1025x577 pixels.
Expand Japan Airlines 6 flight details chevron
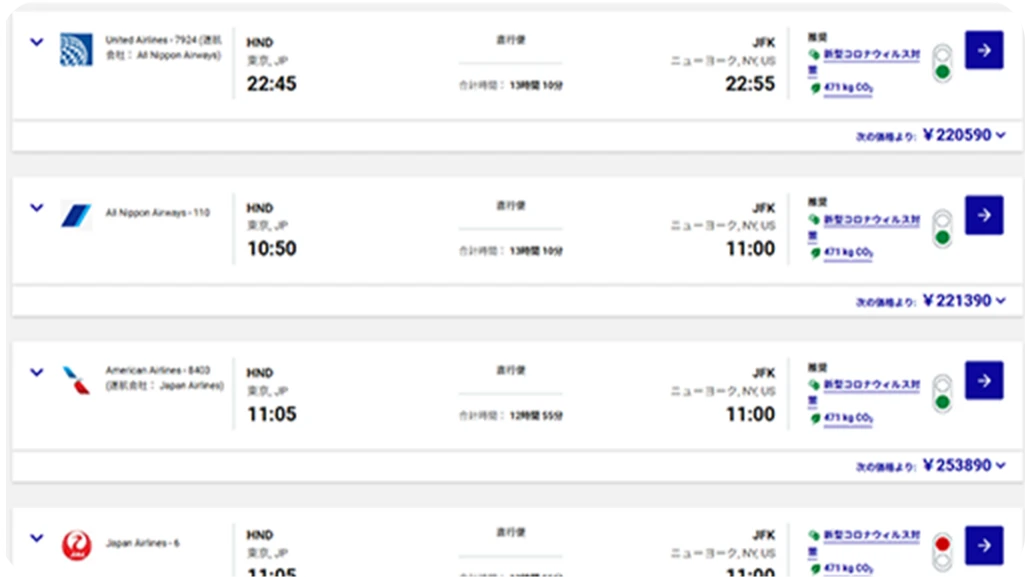click(x=37, y=538)
